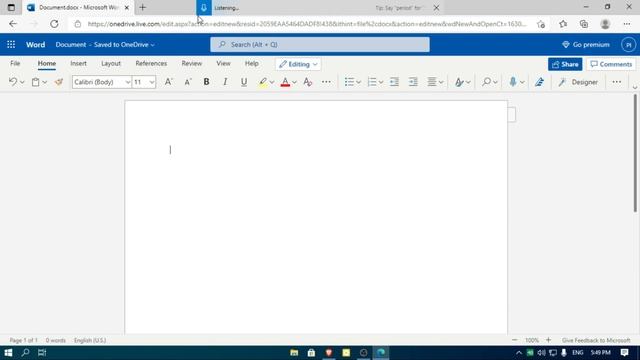Image resolution: width=640 pixels, height=360 pixels.
Task: Click the zoom out minus in status bar
Action: pos(514,340)
